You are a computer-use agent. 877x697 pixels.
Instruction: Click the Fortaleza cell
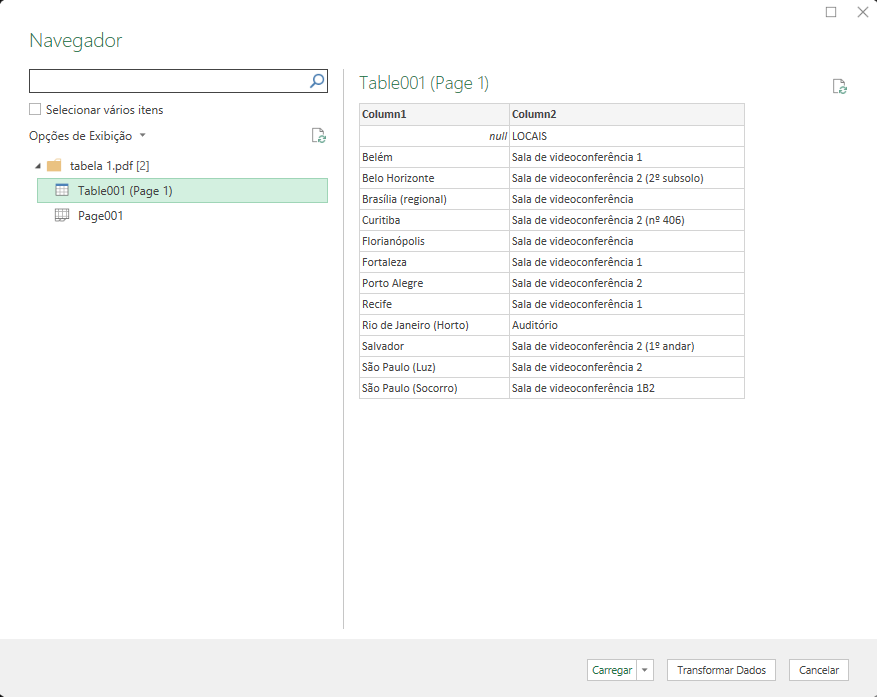click(434, 262)
